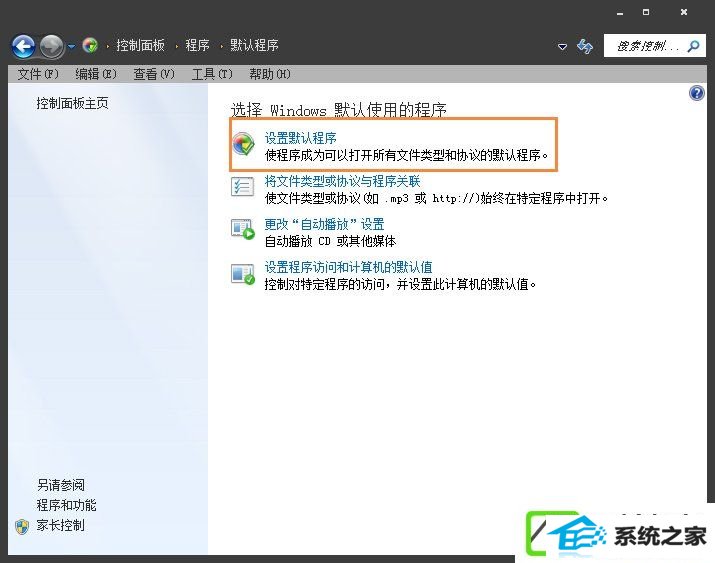Click the 使文件类型或协议(如 .mp3 description
The height and width of the screenshot is (563, 715).
click(x=436, y=198)
